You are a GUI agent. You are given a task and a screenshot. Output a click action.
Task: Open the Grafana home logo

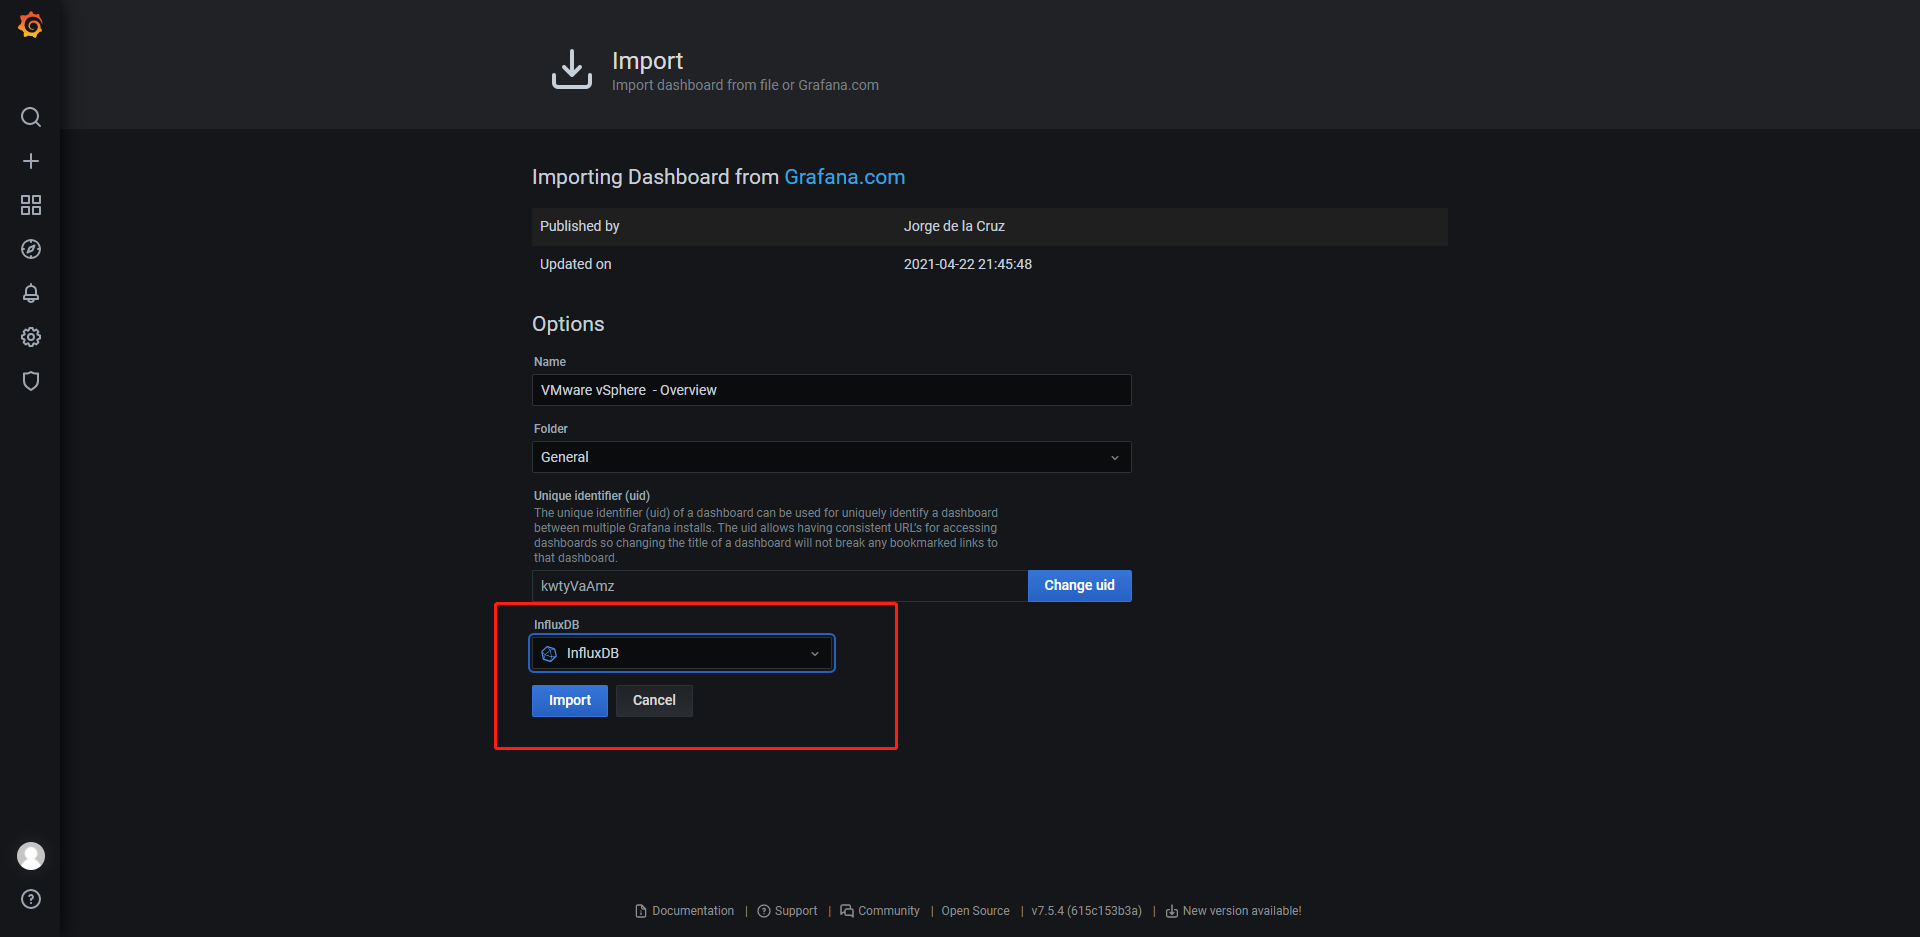pos(31,25)
